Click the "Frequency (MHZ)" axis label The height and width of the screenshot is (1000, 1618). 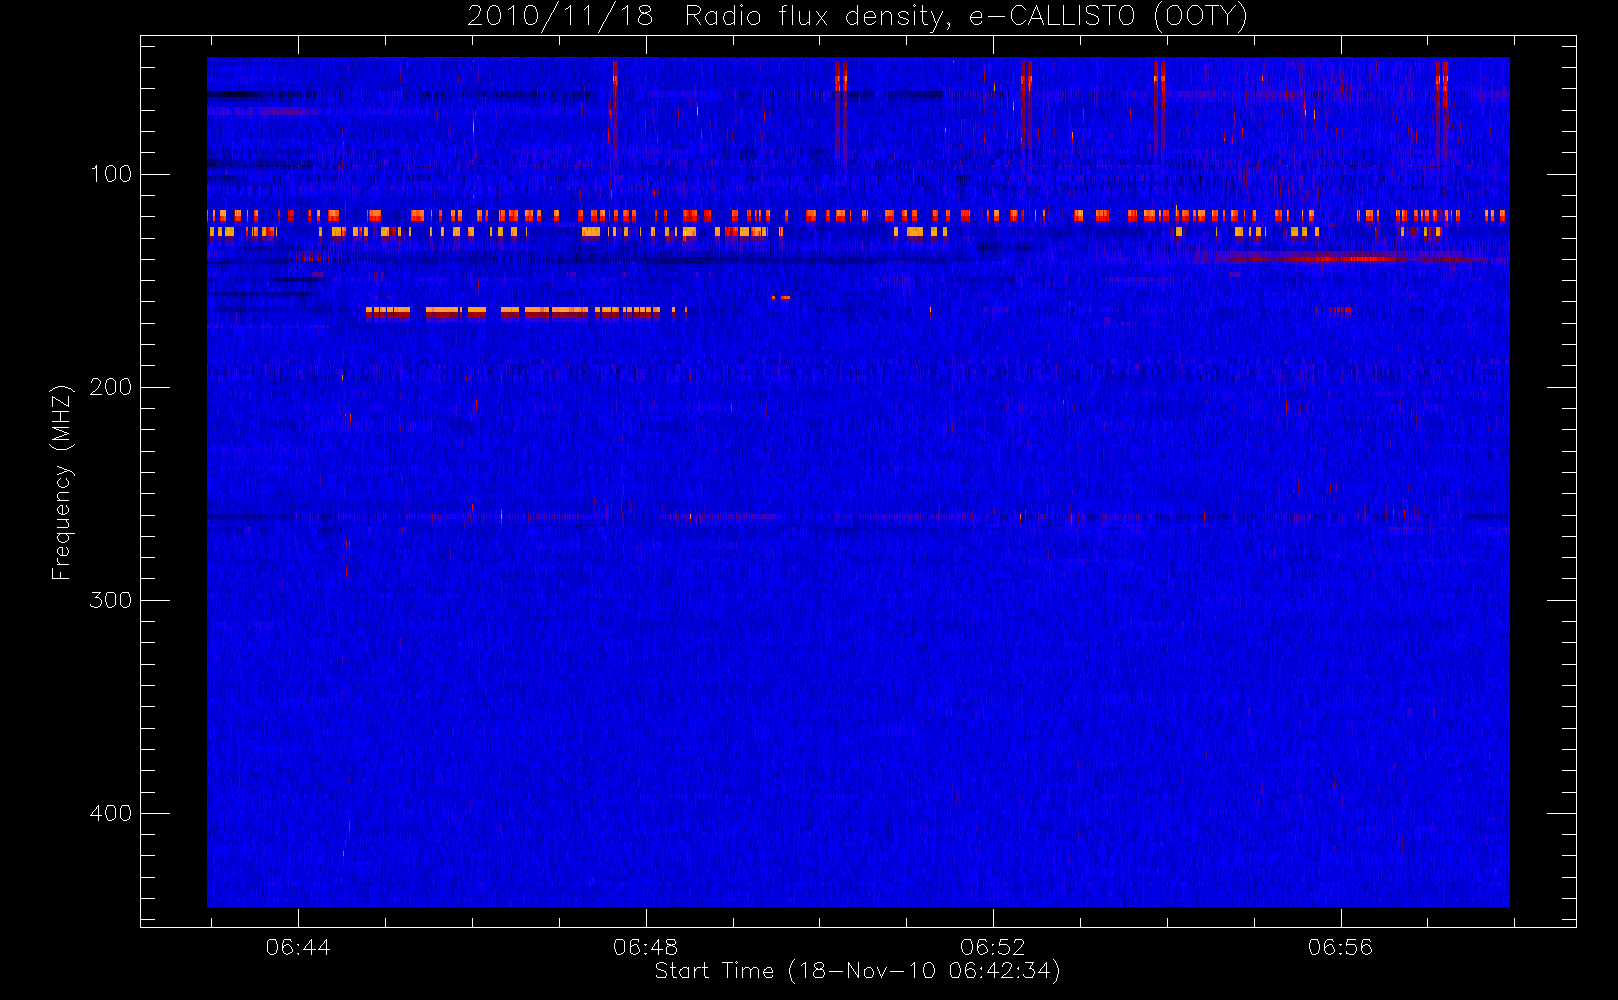pyautogui.click(x=62, y=482)
